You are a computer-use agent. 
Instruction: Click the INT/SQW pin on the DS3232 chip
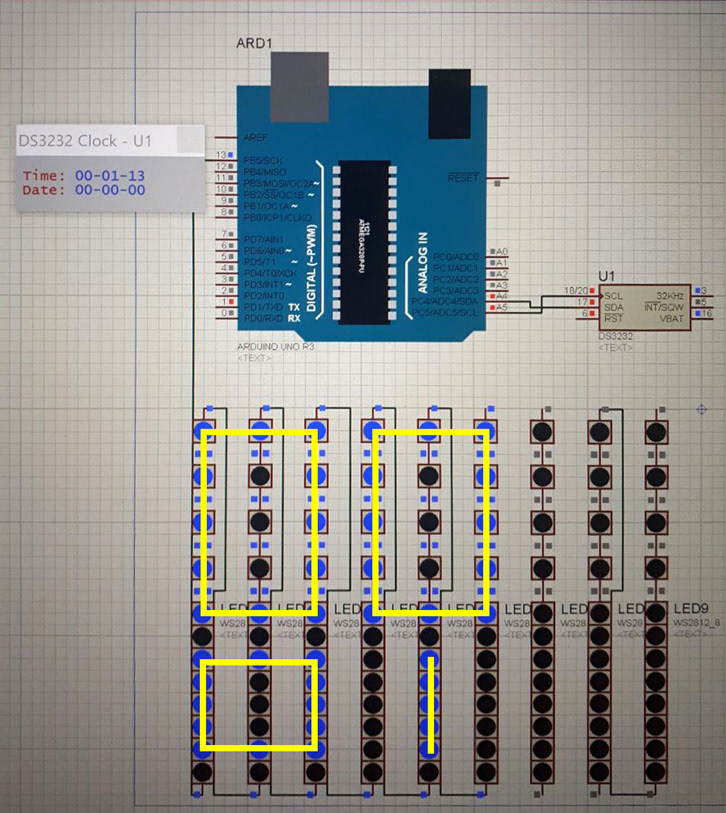664,307
